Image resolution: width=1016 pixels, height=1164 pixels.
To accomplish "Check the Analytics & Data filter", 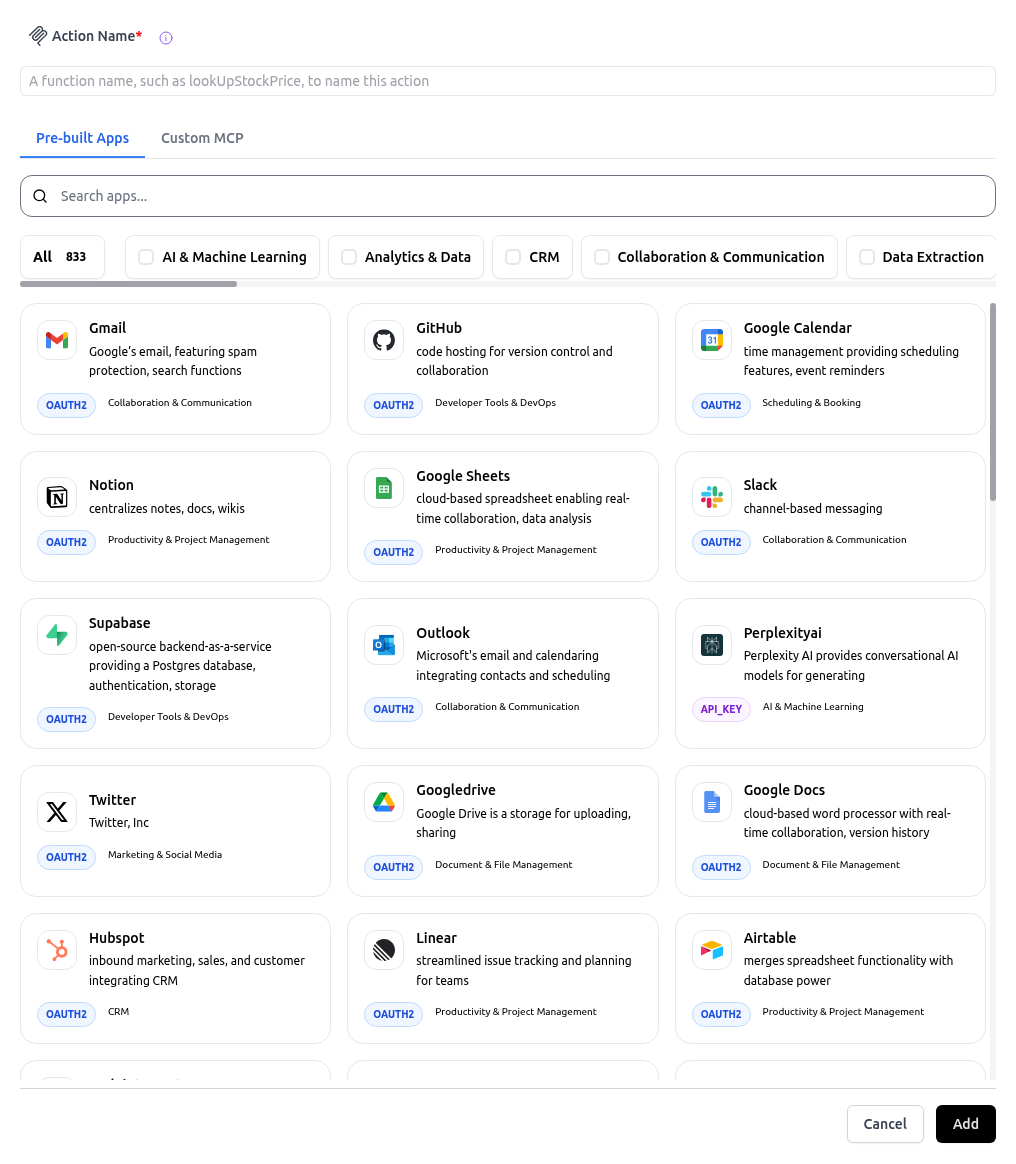I will point(349,257).
